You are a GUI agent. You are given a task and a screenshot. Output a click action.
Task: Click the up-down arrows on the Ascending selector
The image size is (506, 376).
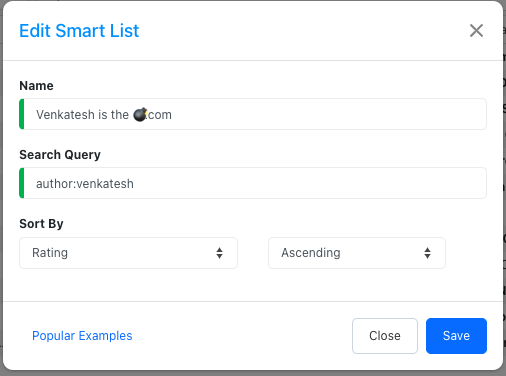(x=427, y=253)
